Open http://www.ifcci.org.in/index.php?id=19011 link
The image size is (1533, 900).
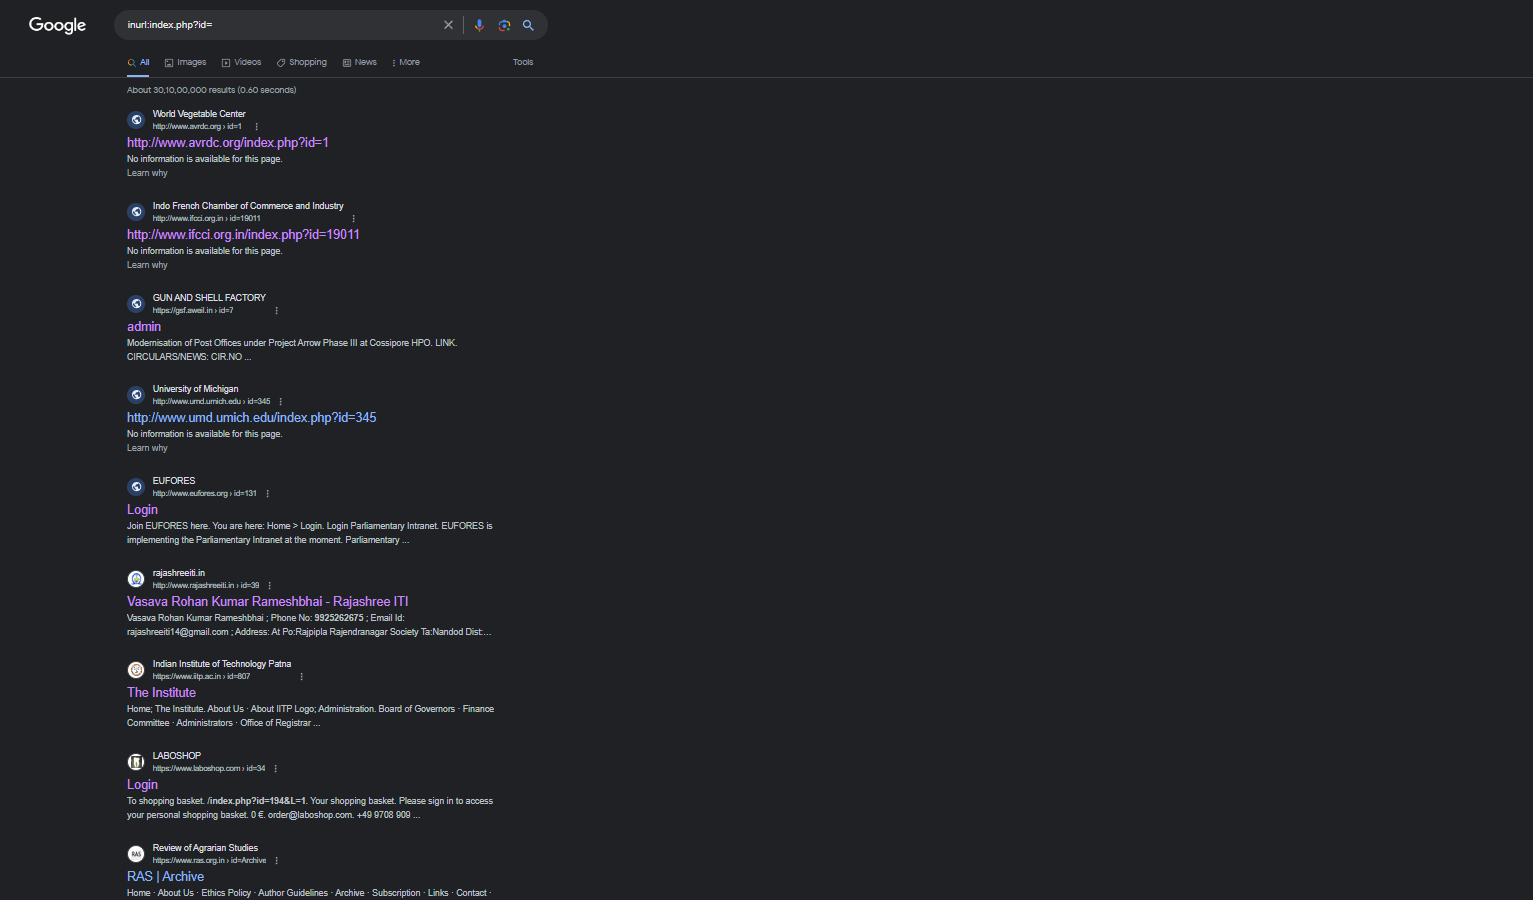[x=243, y=235]
